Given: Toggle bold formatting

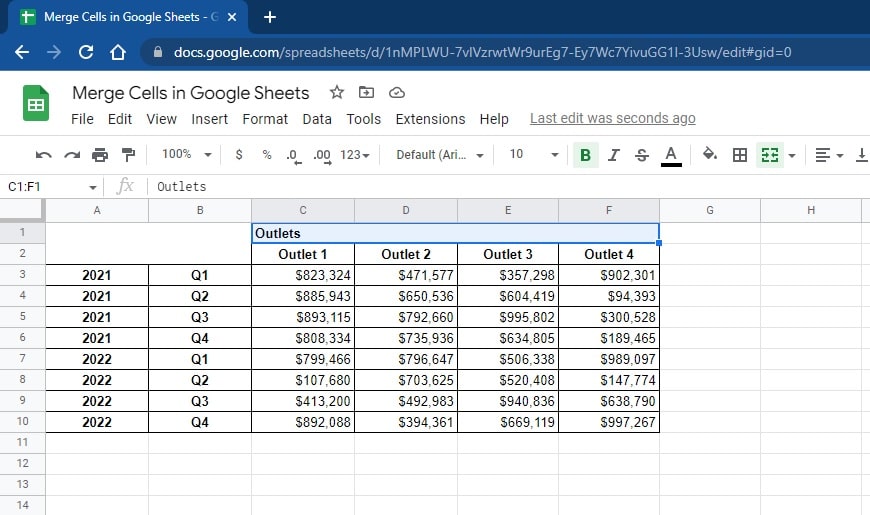Looking at the screenshot, I should click(585, 155).
